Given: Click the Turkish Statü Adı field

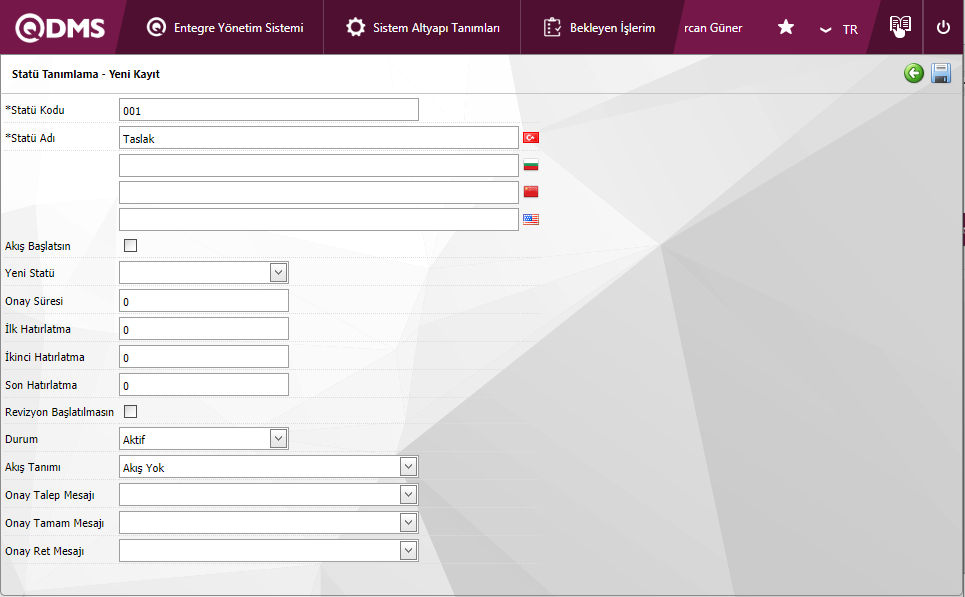Looking at the screenshot, I should point(319,138).
